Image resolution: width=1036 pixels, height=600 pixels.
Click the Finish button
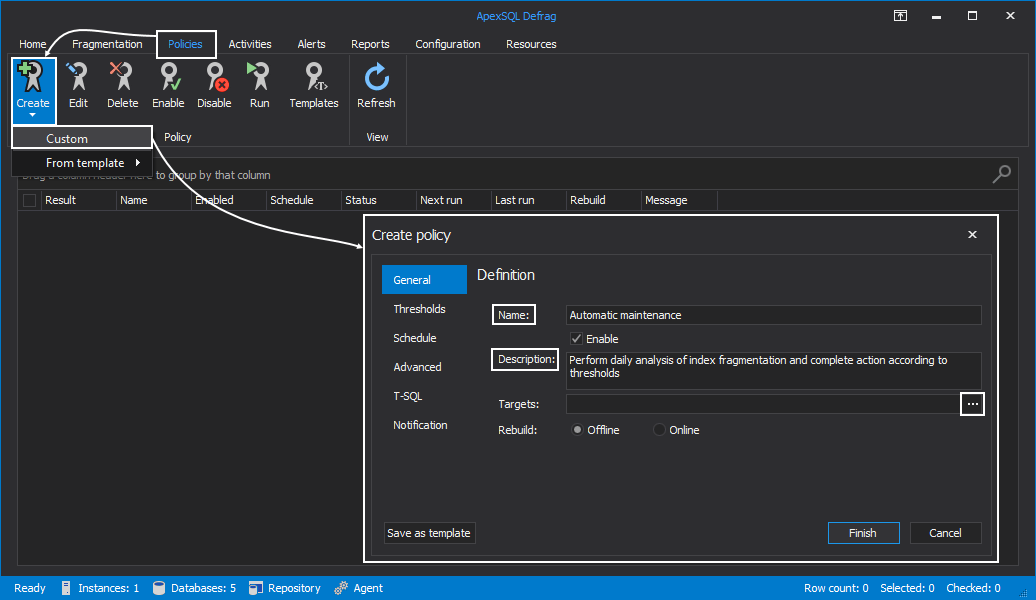(x=863, y=533)
